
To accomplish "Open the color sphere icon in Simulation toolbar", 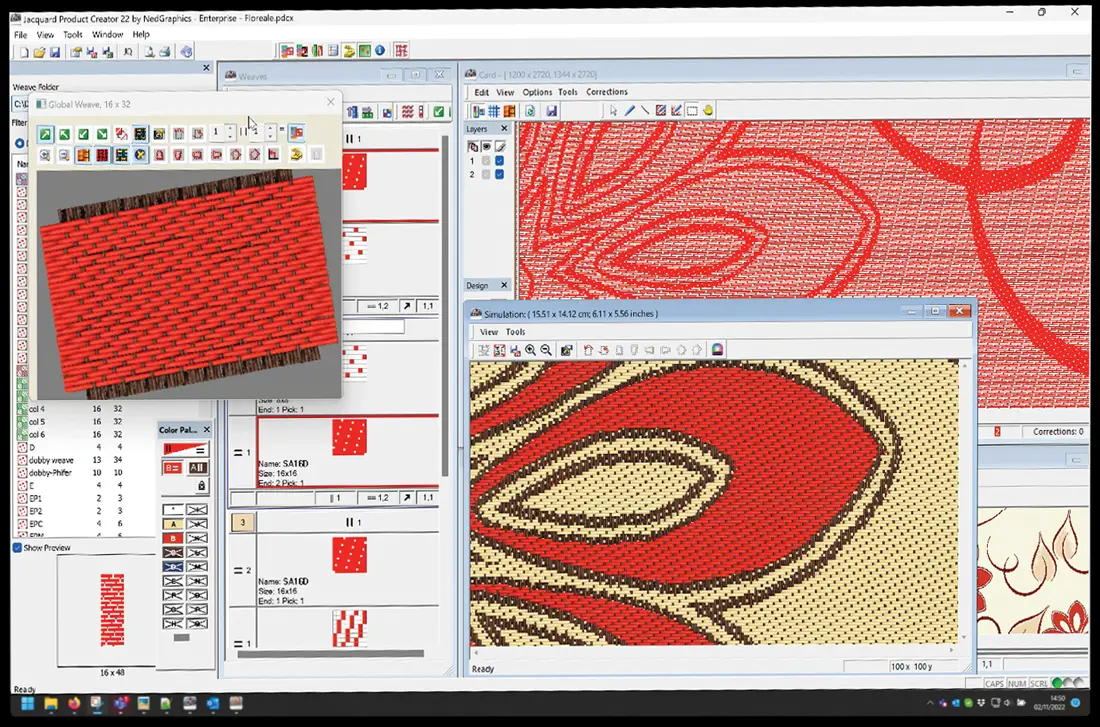I will tap(717, 350).
